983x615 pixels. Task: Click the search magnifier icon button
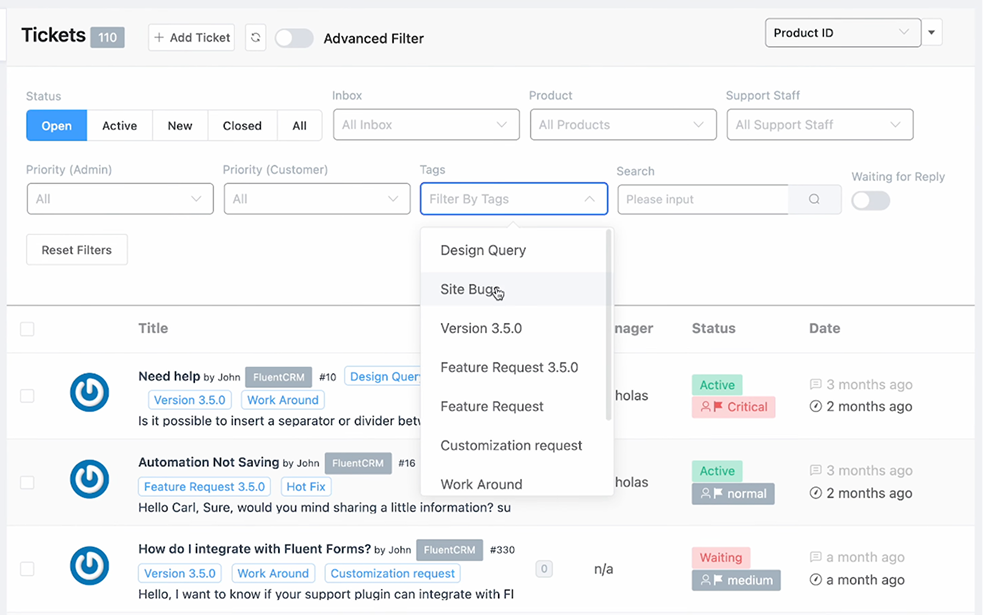point(814,199)
